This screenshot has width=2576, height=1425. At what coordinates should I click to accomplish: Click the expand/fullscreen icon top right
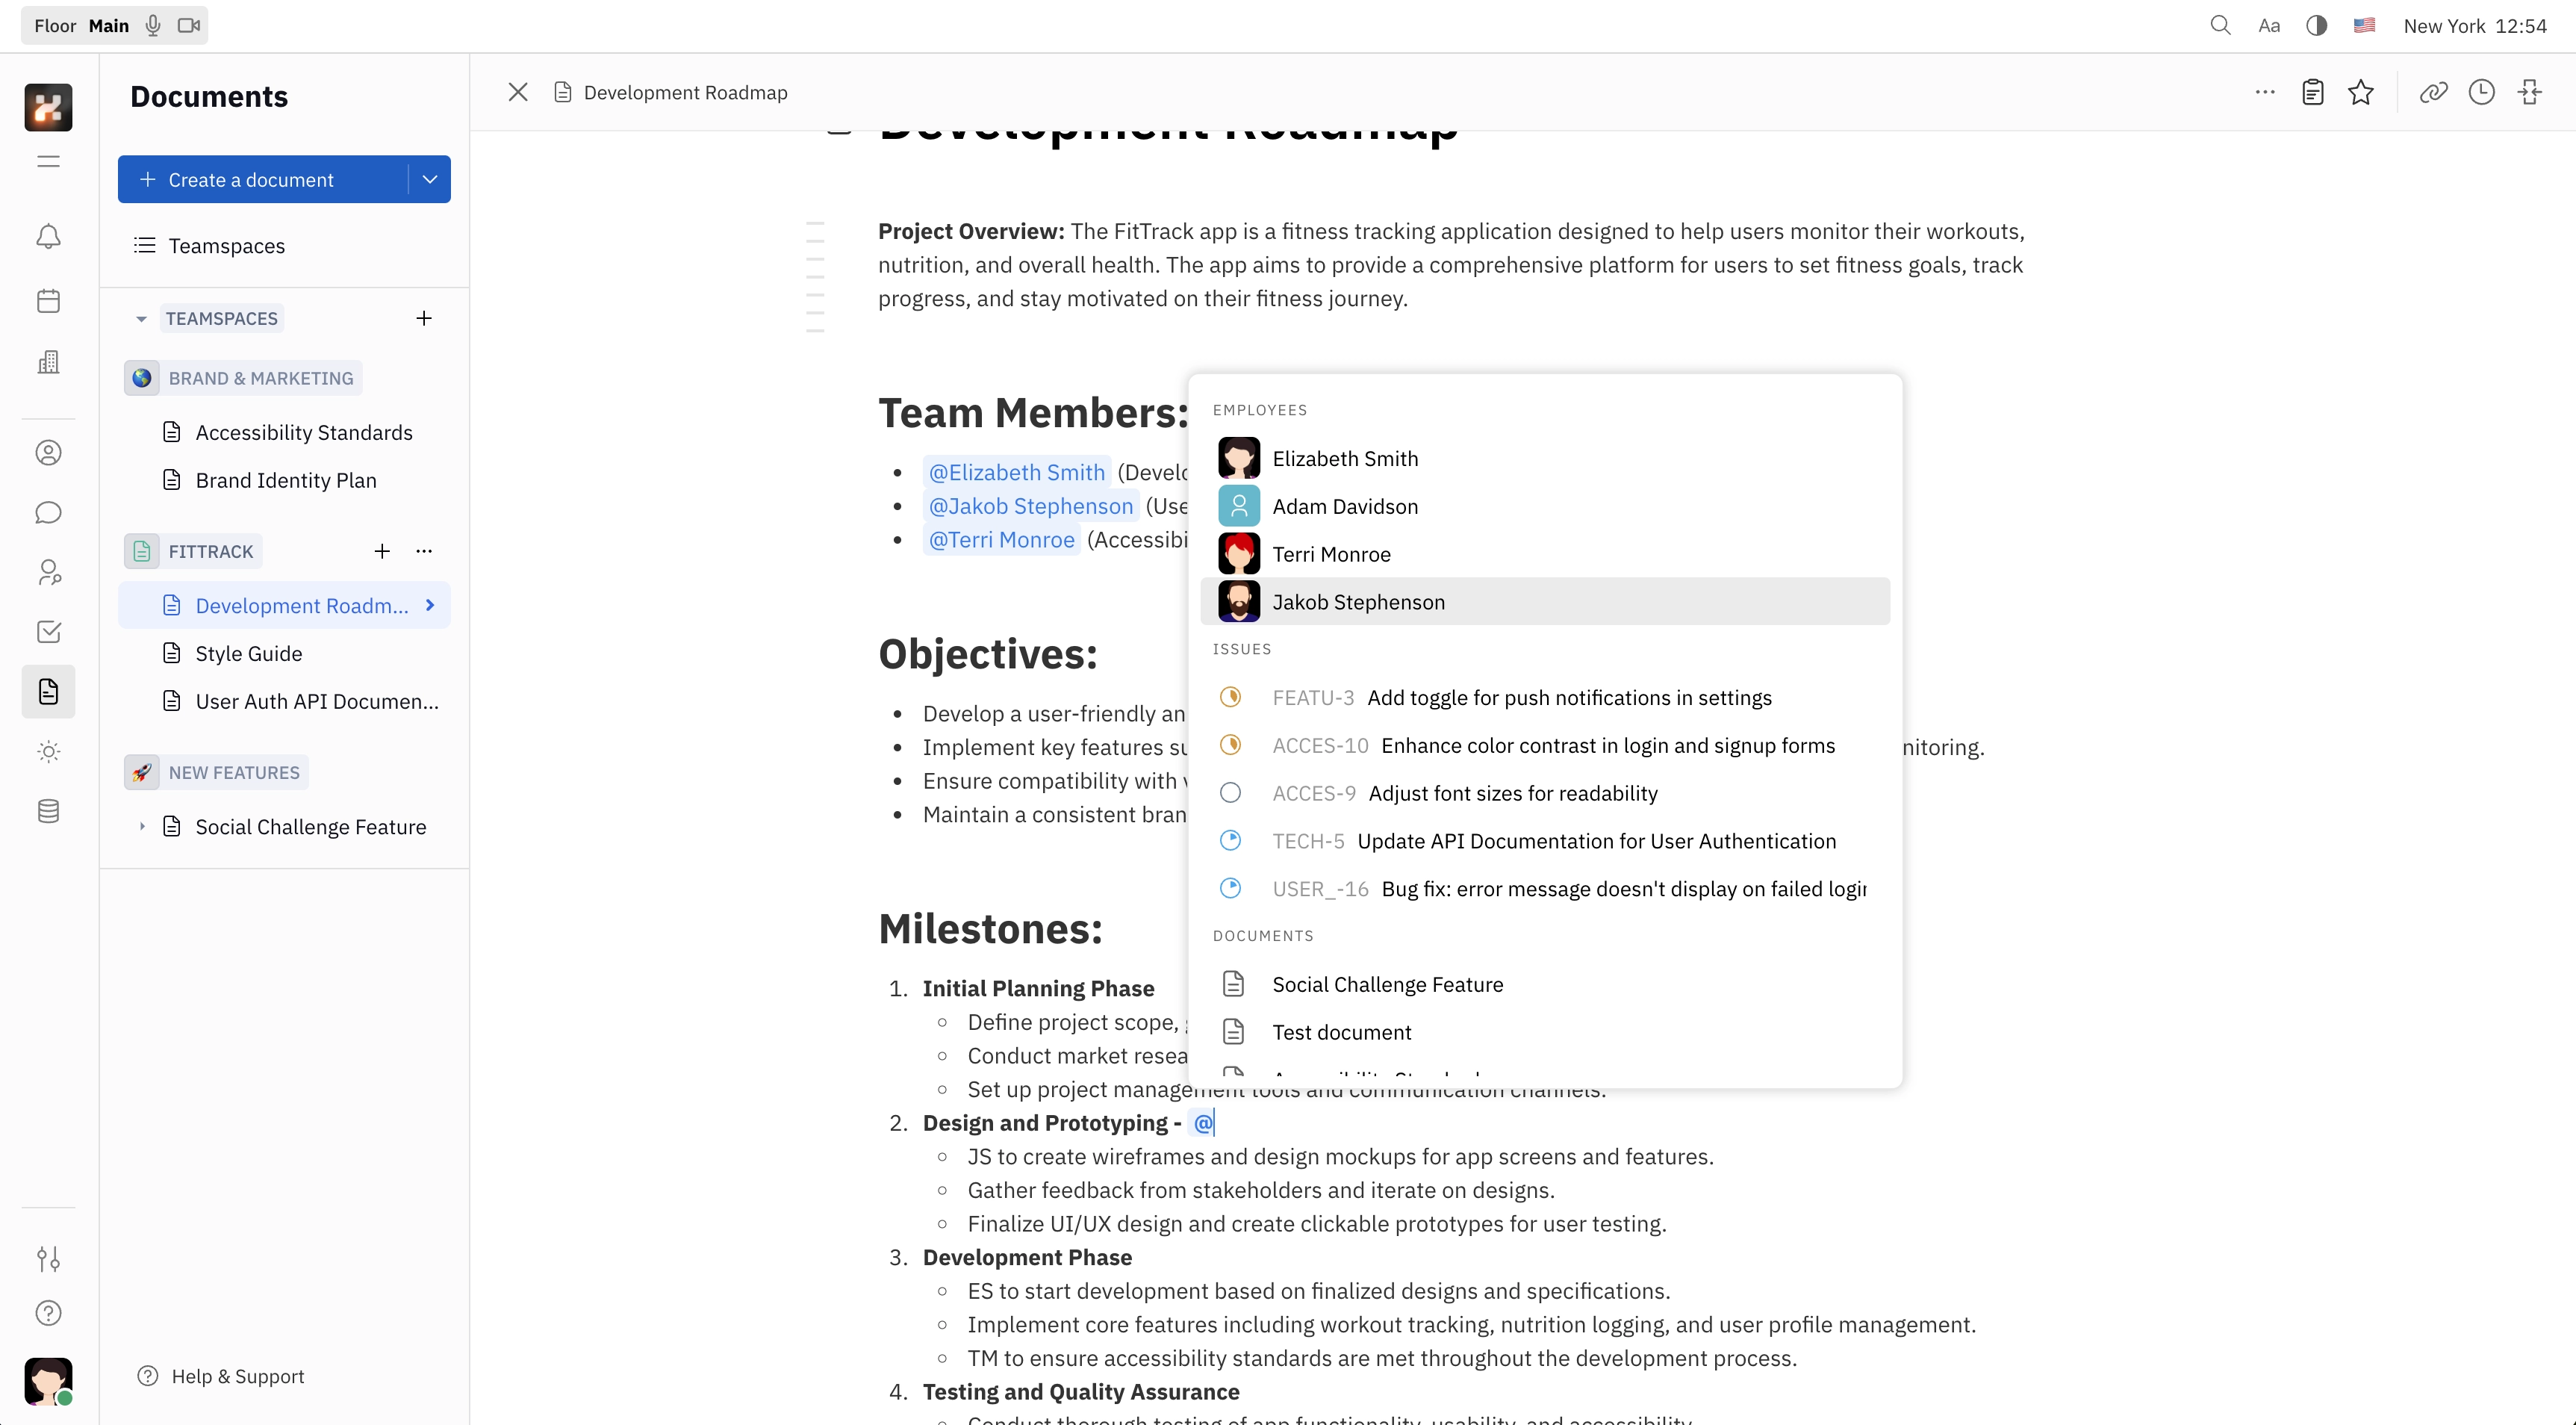(2532, 91)
